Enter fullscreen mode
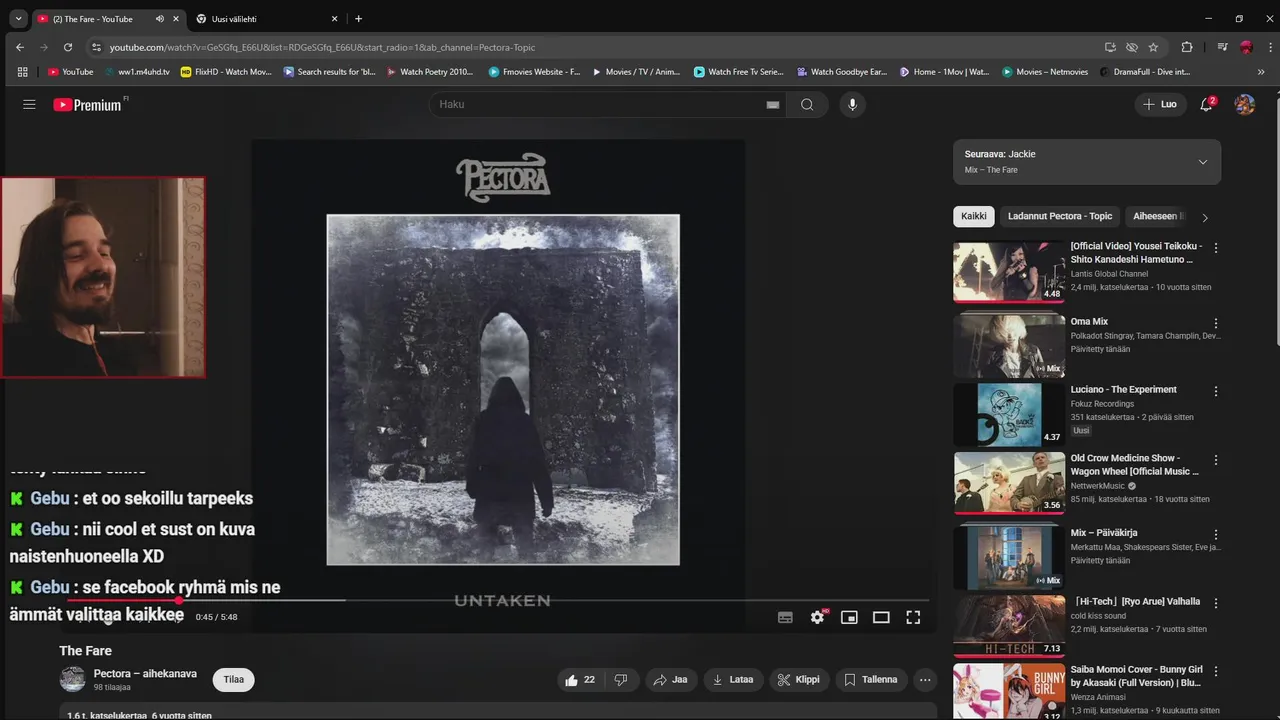 tap(913, 617)
